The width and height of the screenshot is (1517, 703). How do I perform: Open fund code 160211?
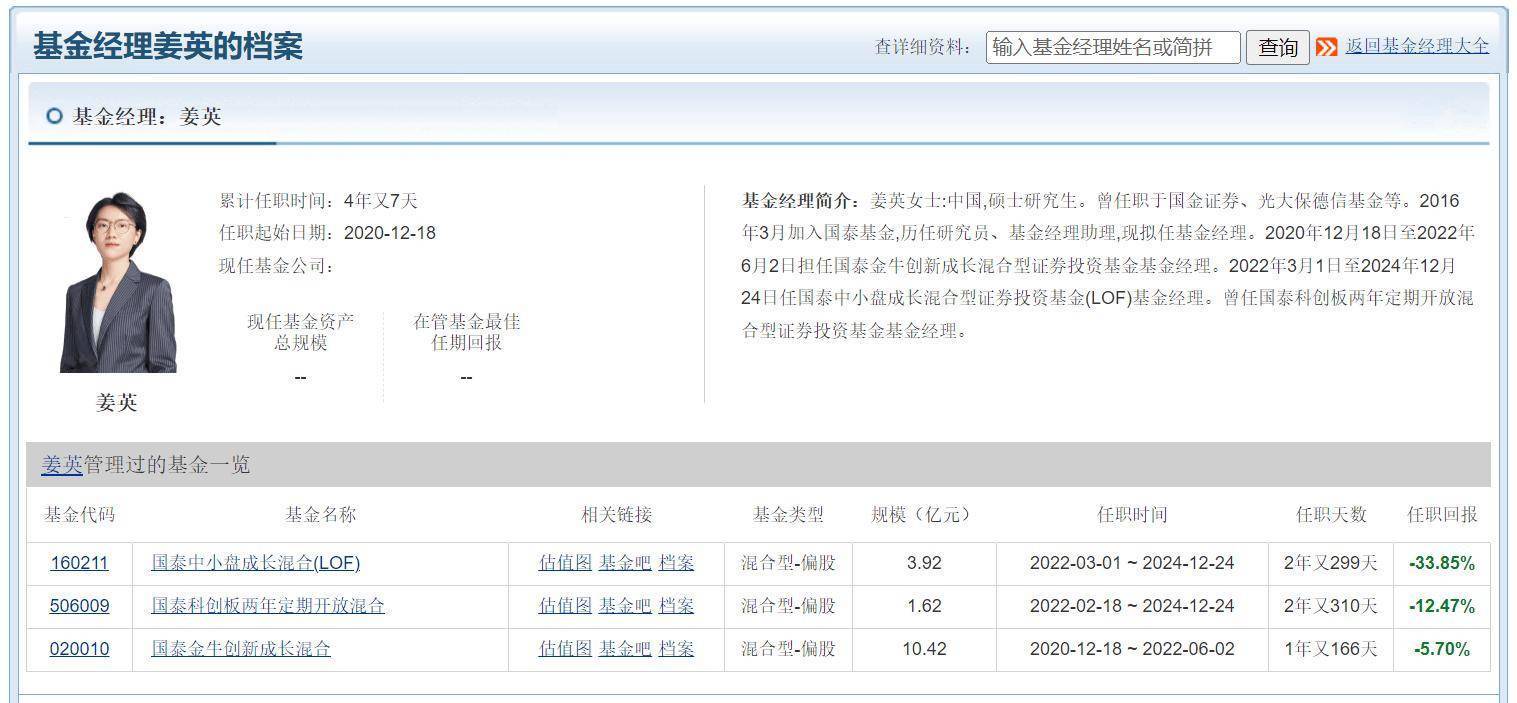click(x=79, y=563)
